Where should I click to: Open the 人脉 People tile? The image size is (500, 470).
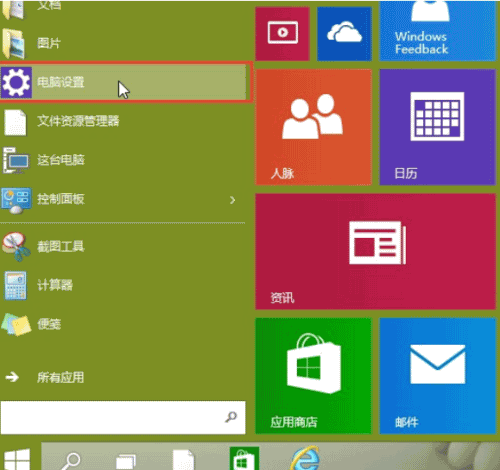click(x=313, y=127)
